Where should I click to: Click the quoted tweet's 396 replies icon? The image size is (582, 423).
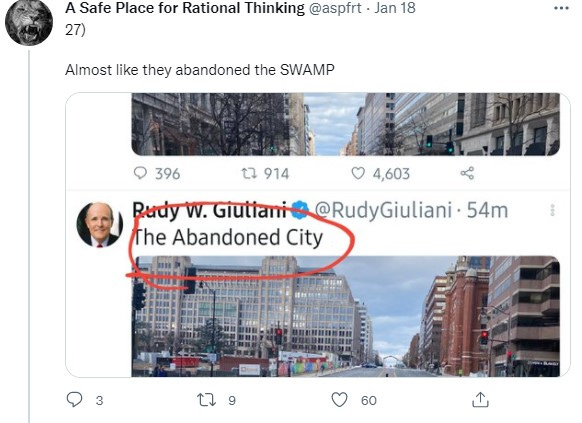pos(140,173)
